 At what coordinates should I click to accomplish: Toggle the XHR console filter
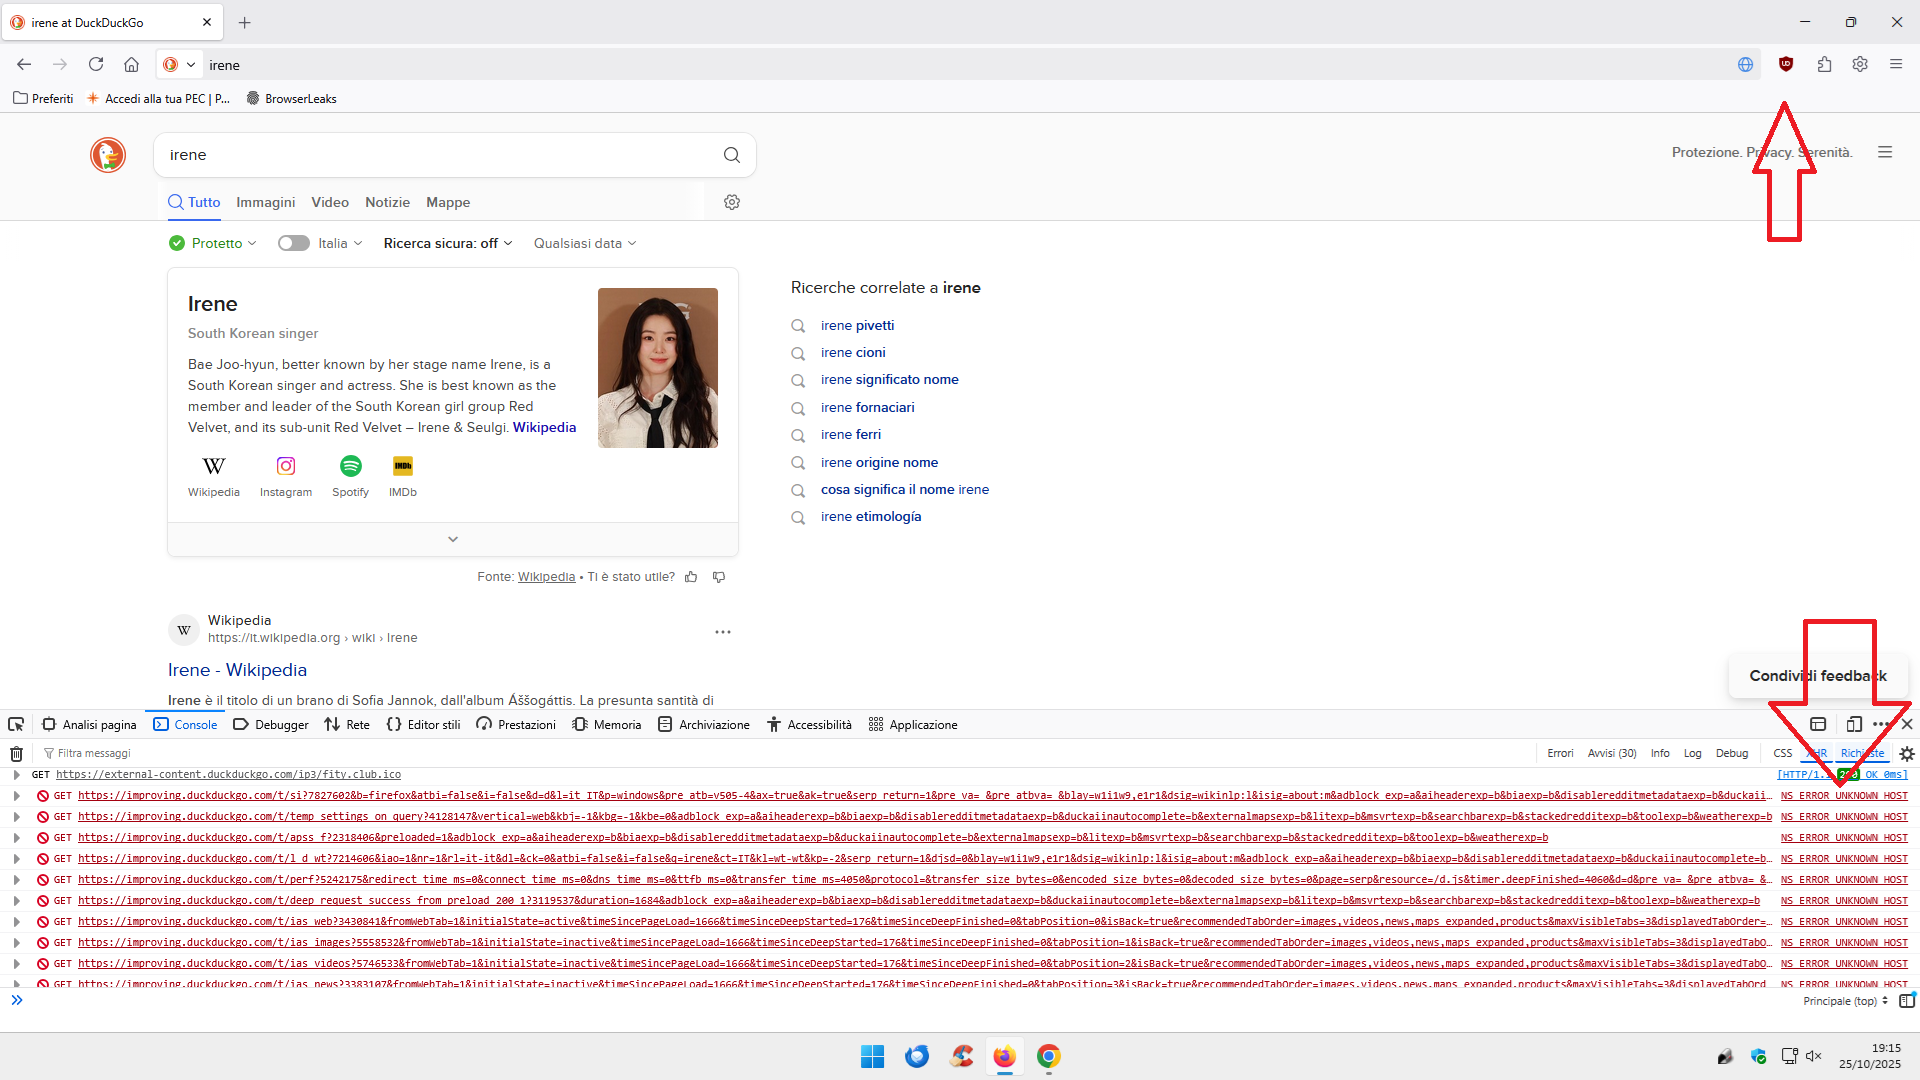1817,753
